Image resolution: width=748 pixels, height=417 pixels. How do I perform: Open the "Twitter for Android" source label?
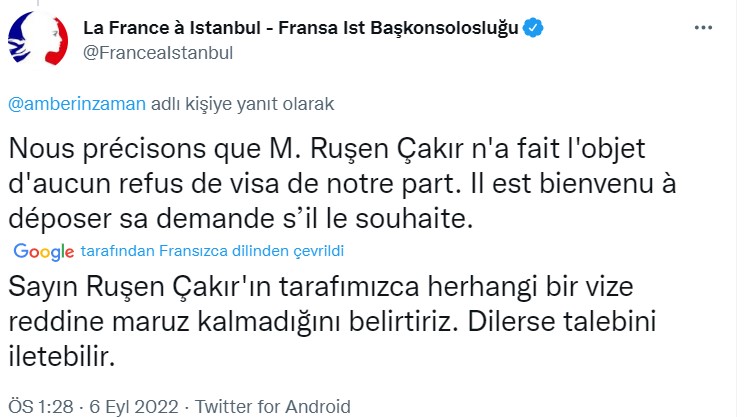coord(272,406)
